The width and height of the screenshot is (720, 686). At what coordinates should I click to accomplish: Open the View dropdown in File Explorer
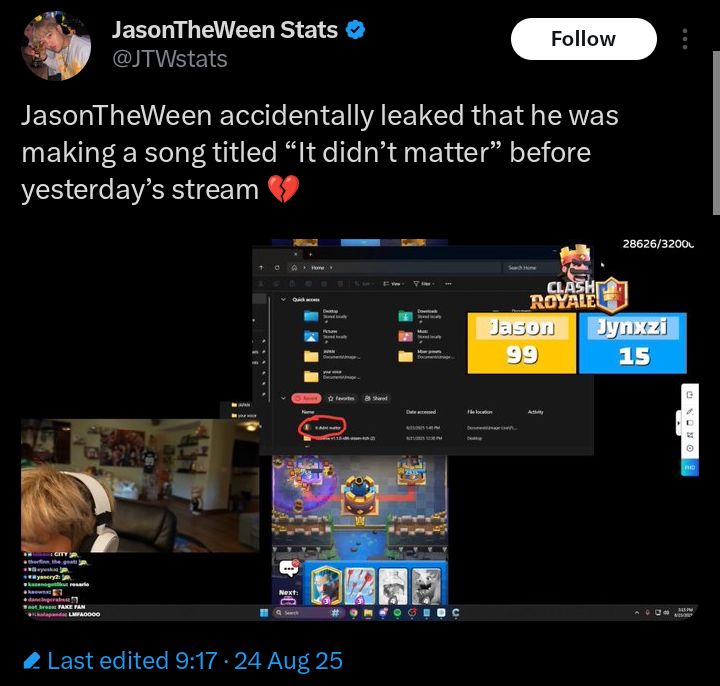[394, 284]
